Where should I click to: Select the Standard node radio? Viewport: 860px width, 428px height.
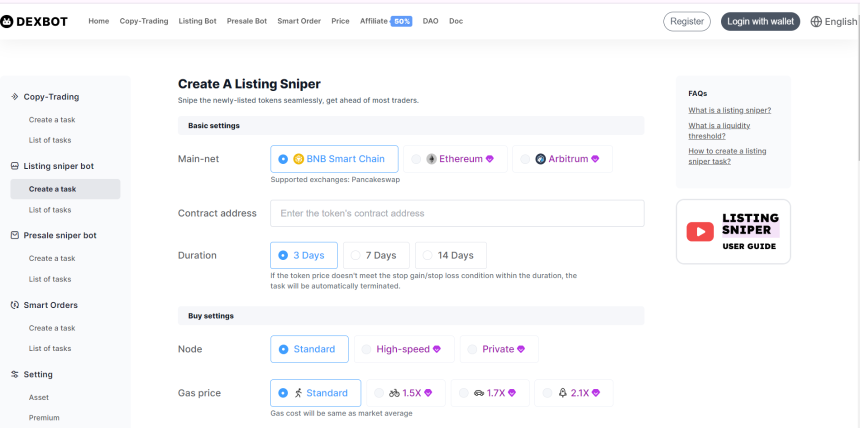[283, 349]
